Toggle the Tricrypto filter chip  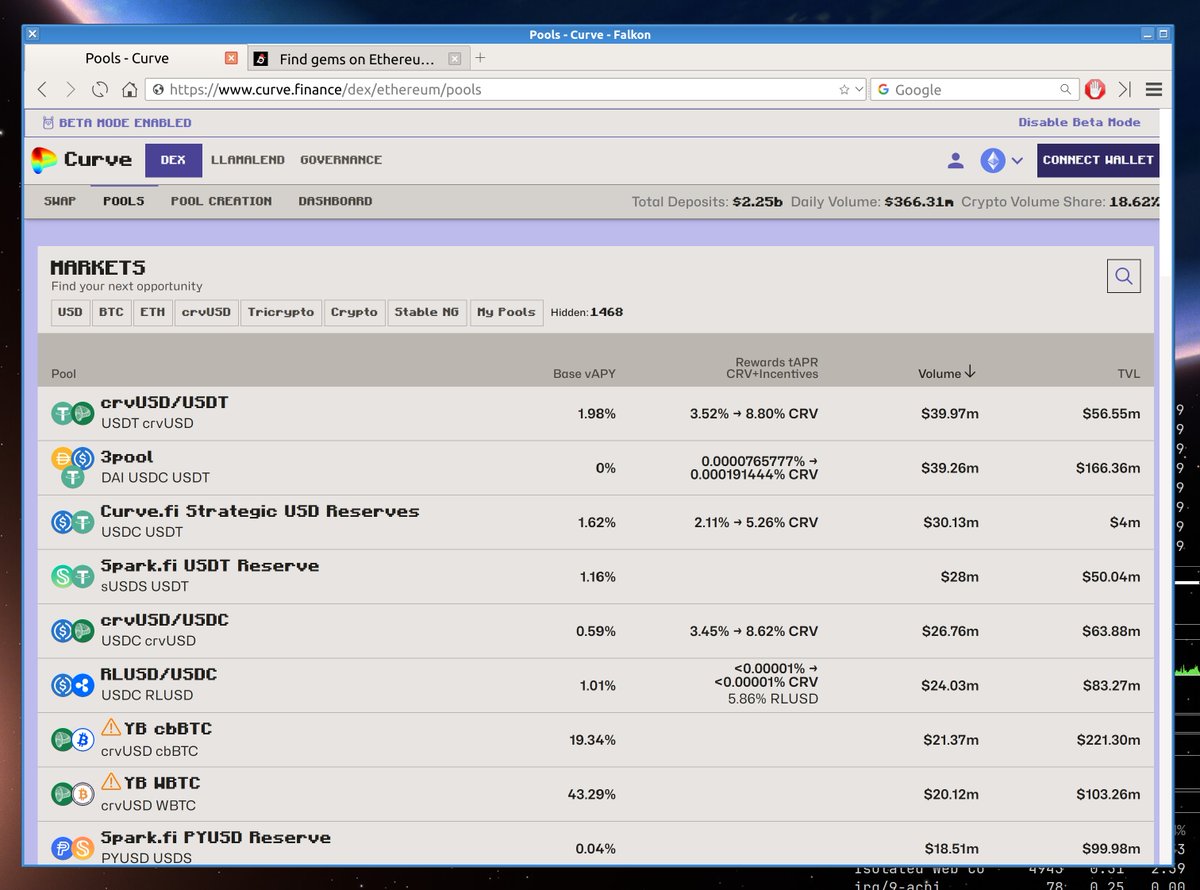tap(281, 312)
